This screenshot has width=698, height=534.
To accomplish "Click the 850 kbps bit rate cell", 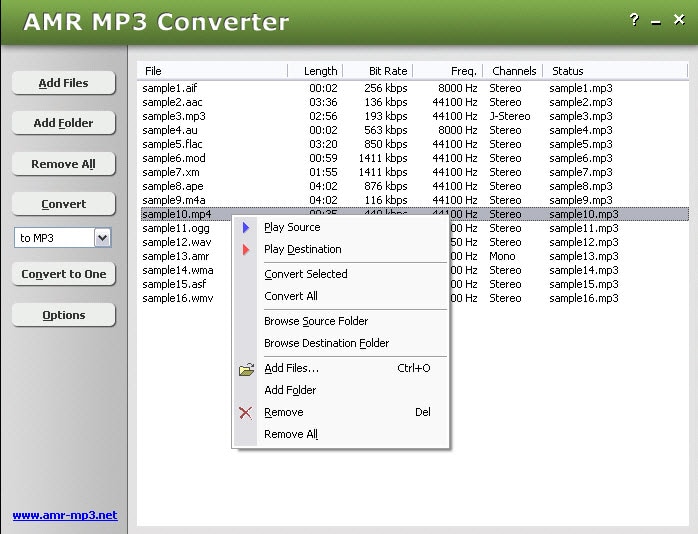I will point(386,144).
